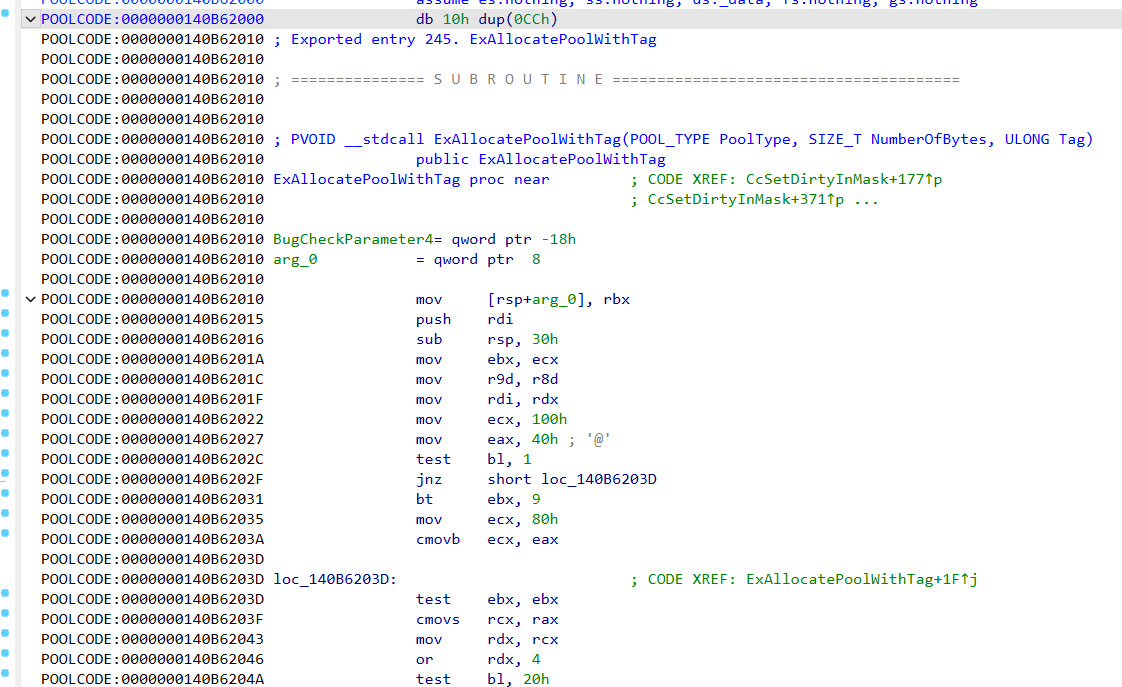The width and height of the screenshot is (1122, 687).
Task: Select the mov ebx, ecx operands
Action: [522, 360]
